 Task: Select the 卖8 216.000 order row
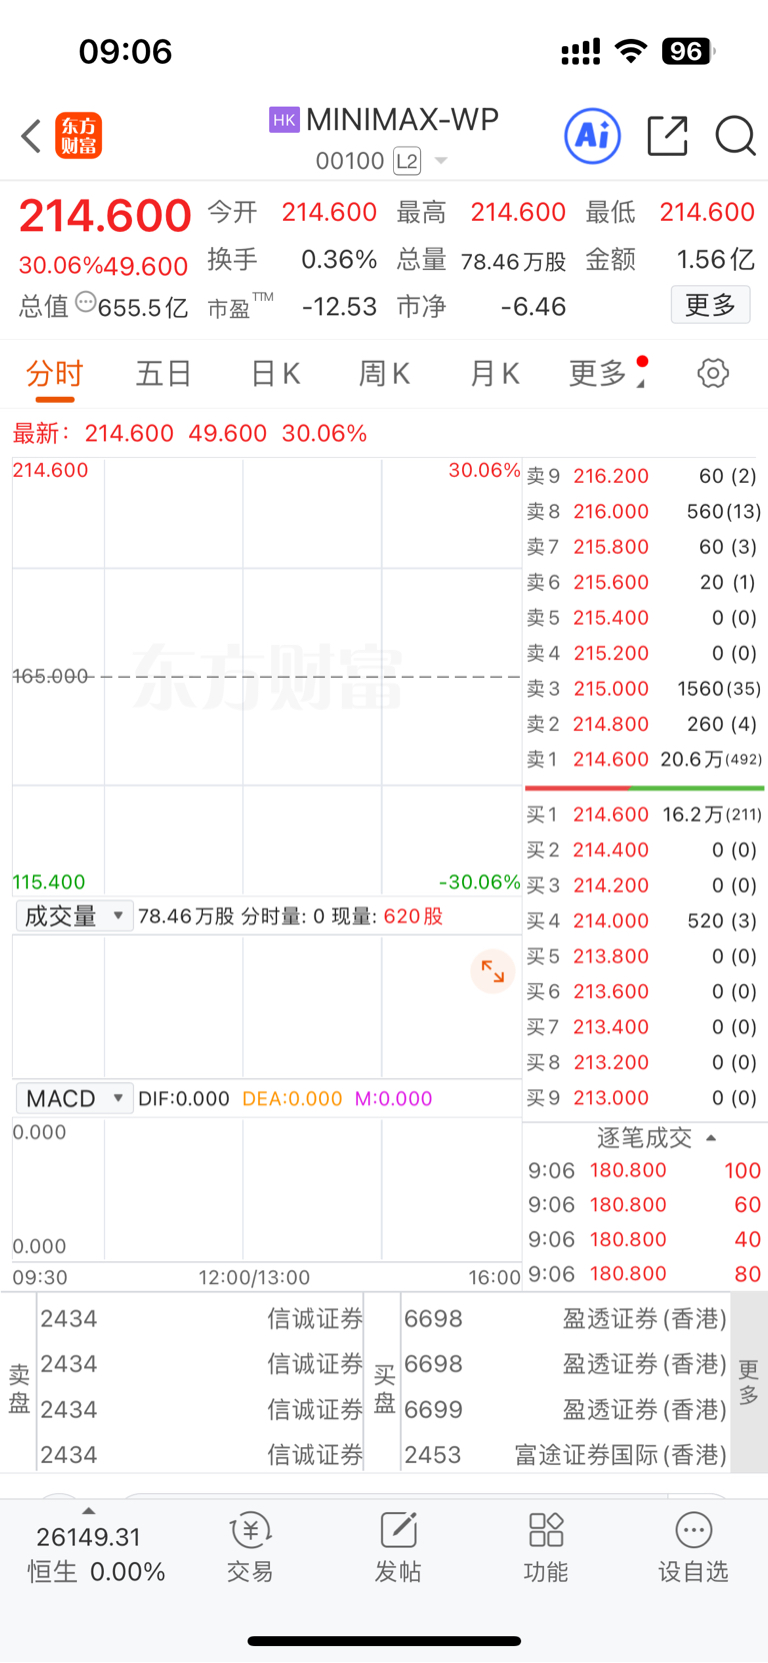pos(644,512)
